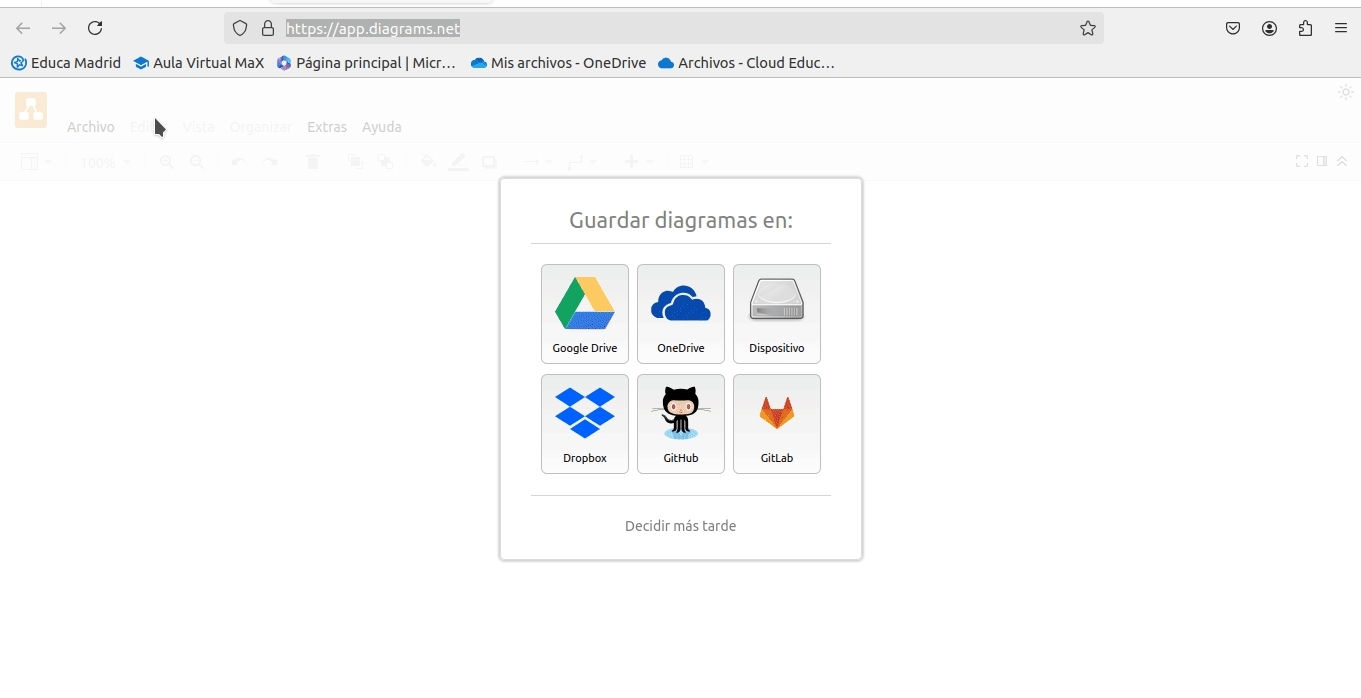1361x698 pixels.
Task: Reload the page in browser
Action: [95, 28]
